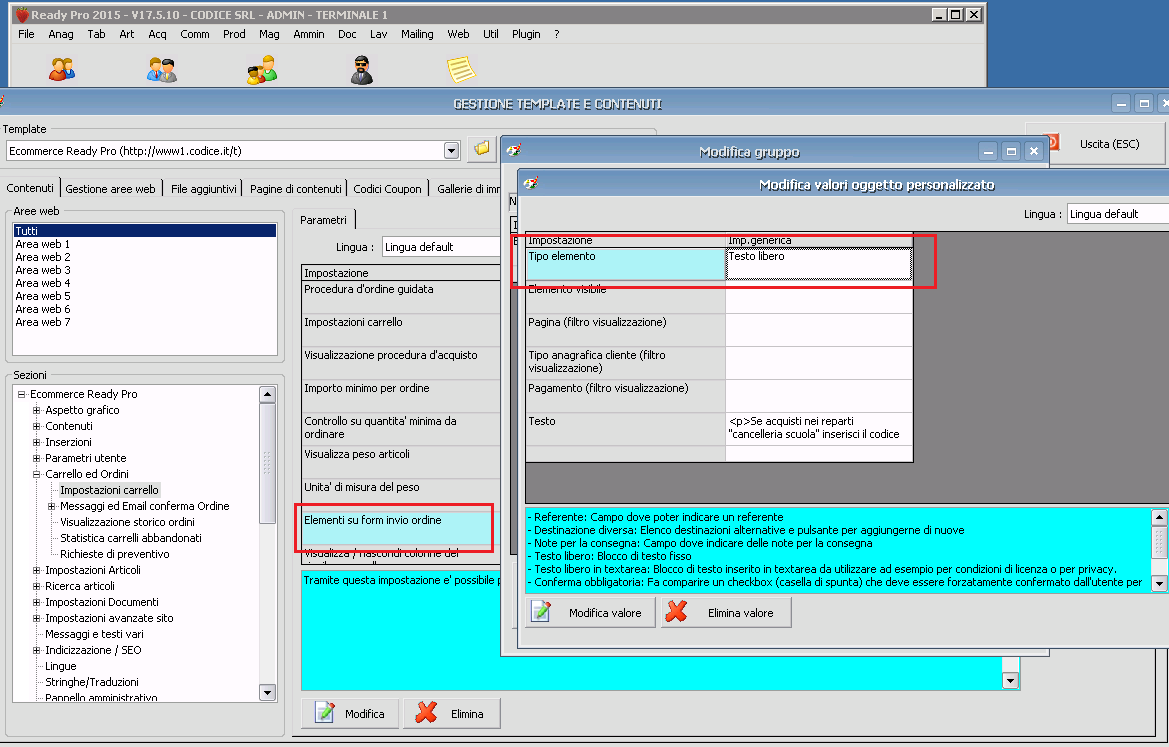The height and width of the screenshot is (747, 1169).
Task: Click description pane scrollbar down arrow
Action: point(1010,680)
